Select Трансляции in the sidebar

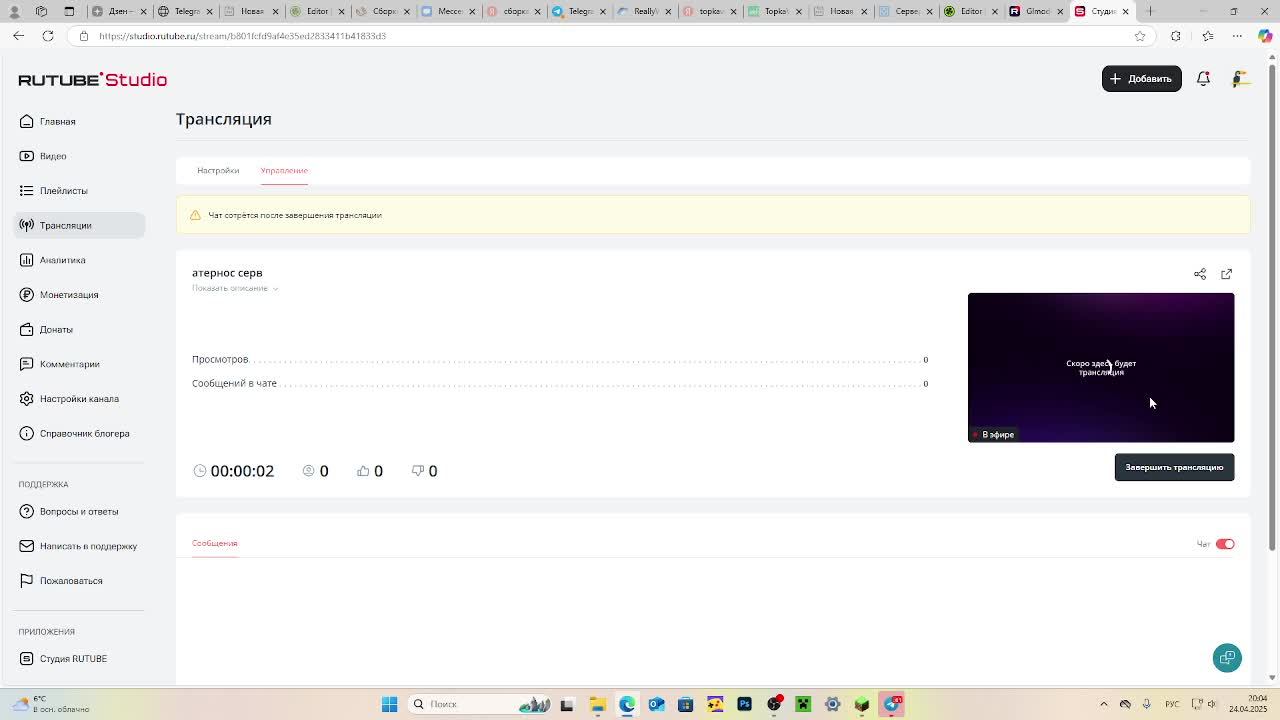pos(80,225)
